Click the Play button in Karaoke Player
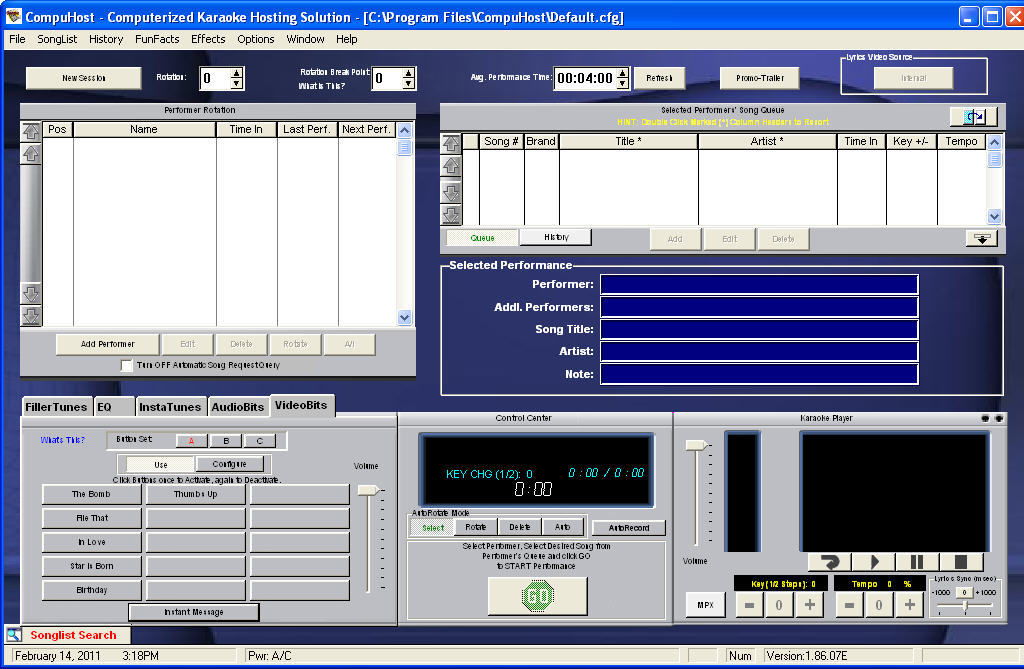This screenshot has width=1024, height=669. [x=873, y=562]
